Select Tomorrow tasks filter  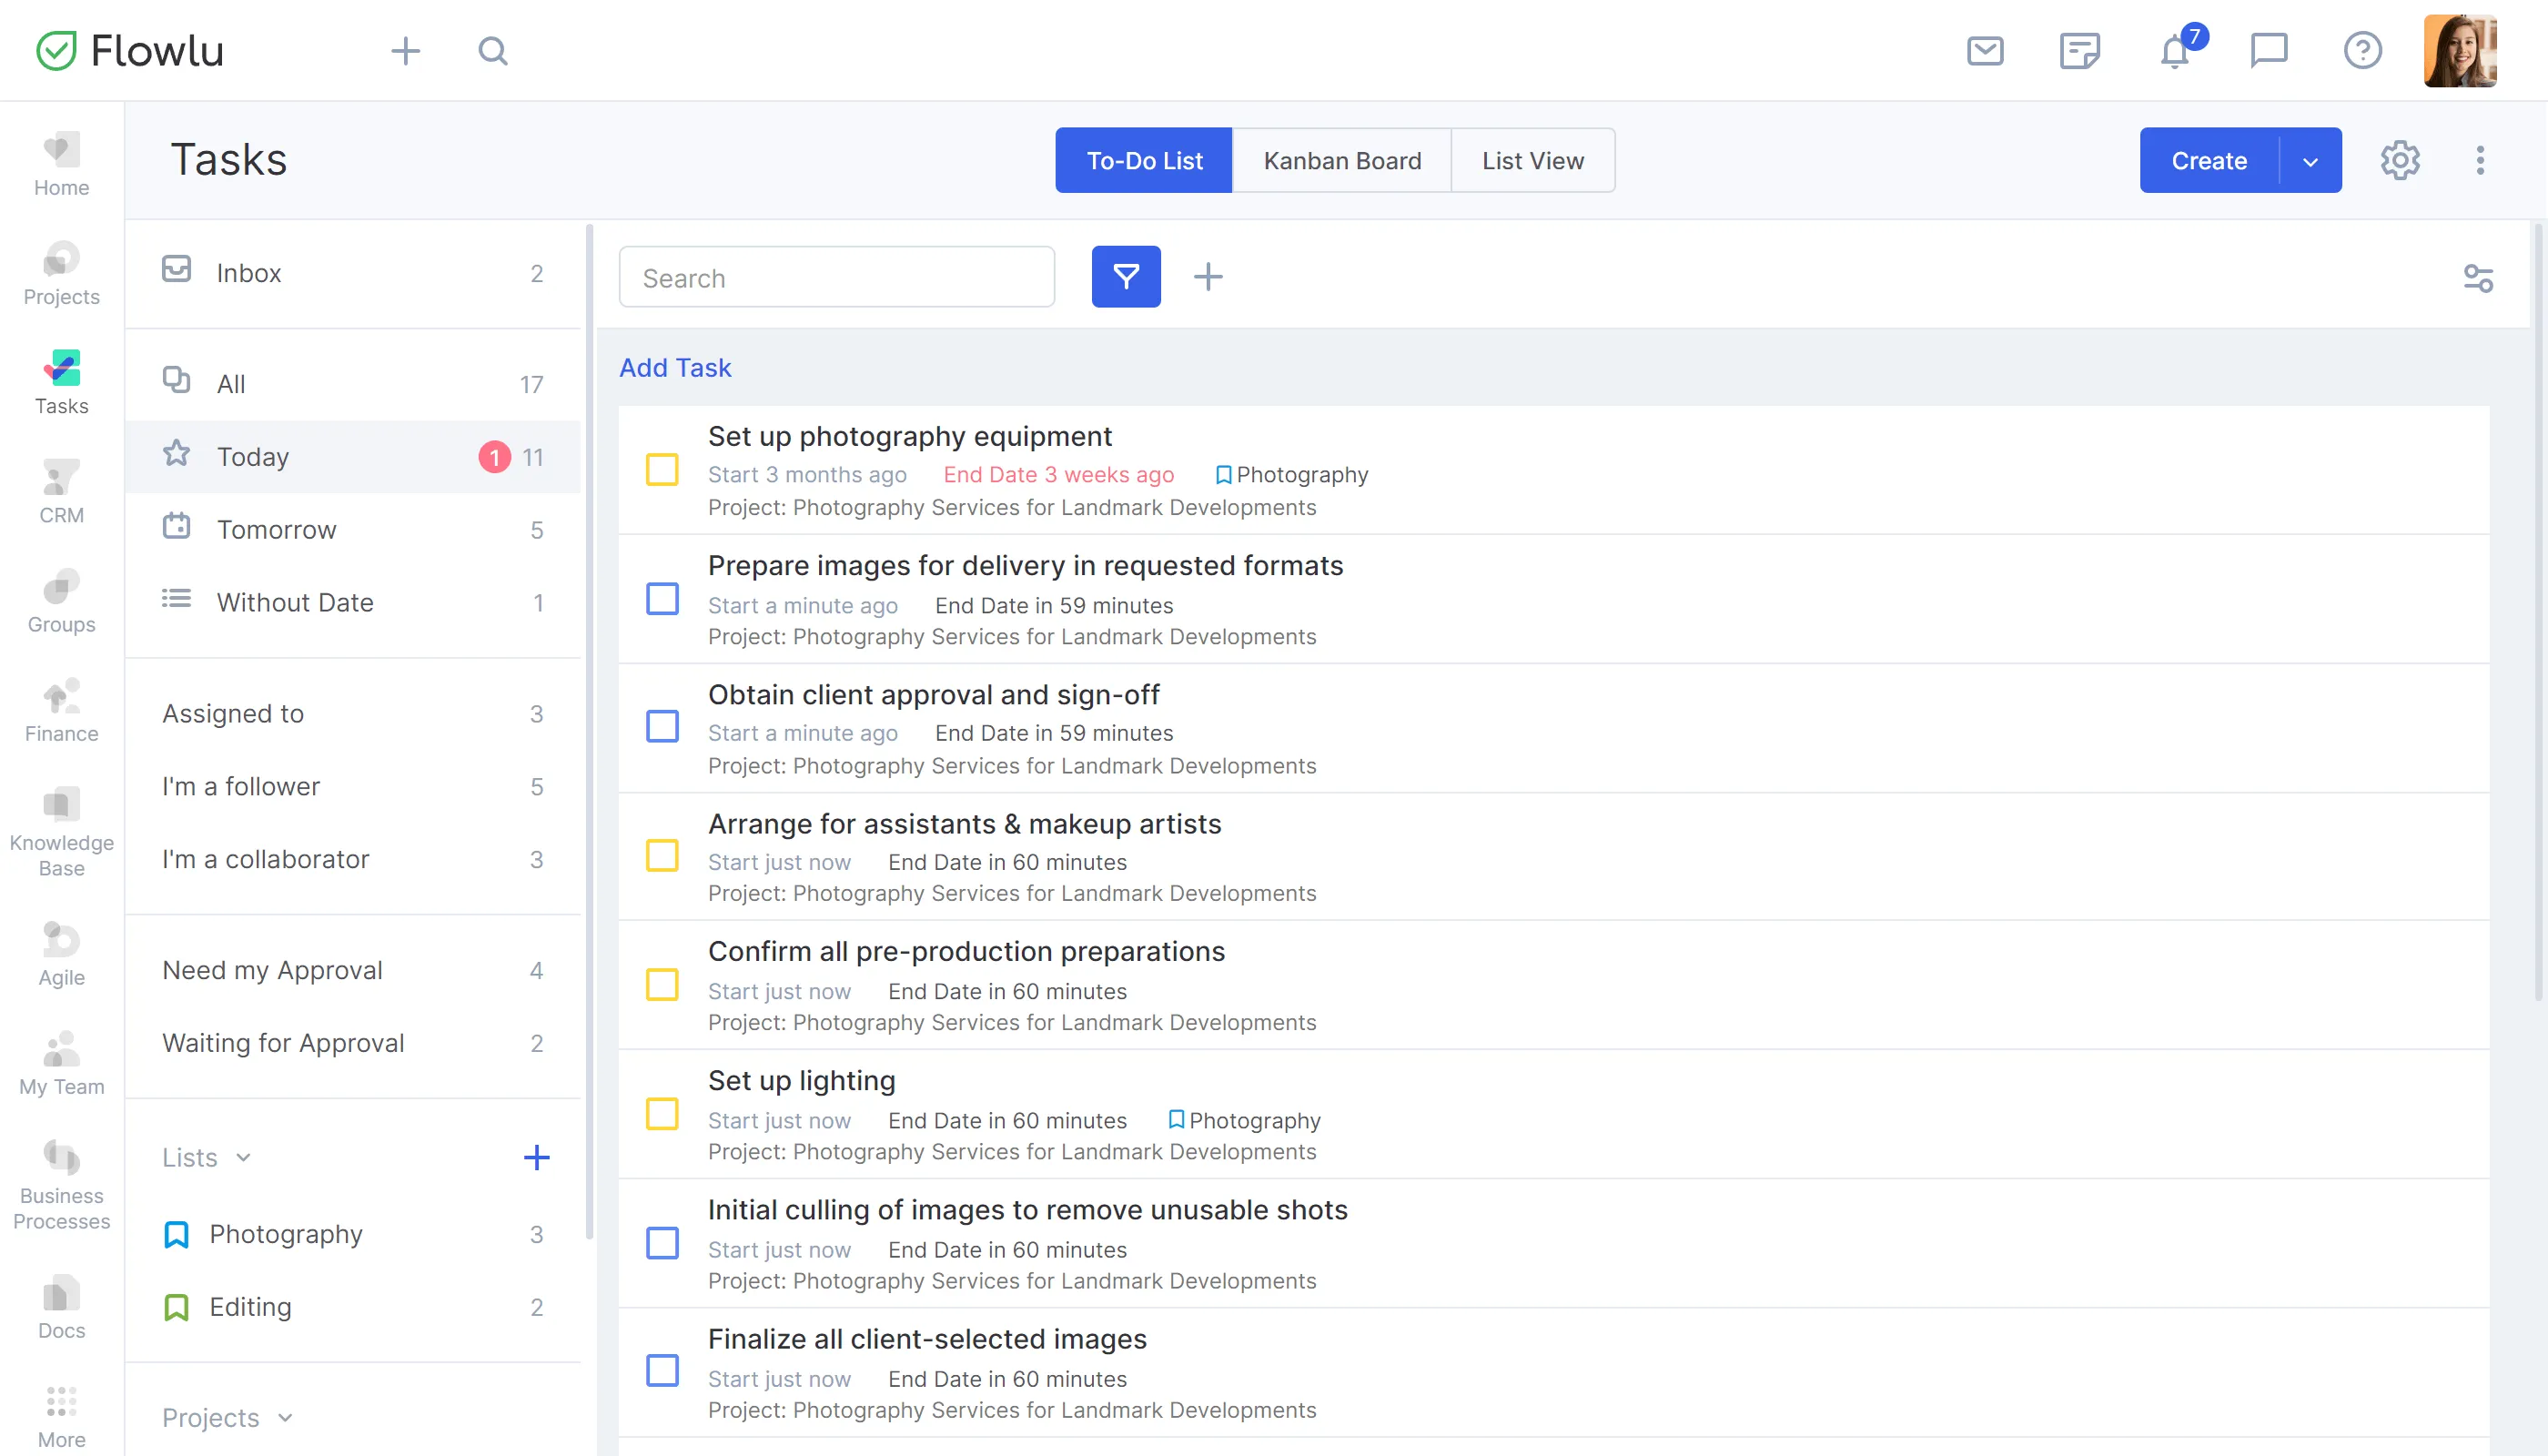click(353, 530)
